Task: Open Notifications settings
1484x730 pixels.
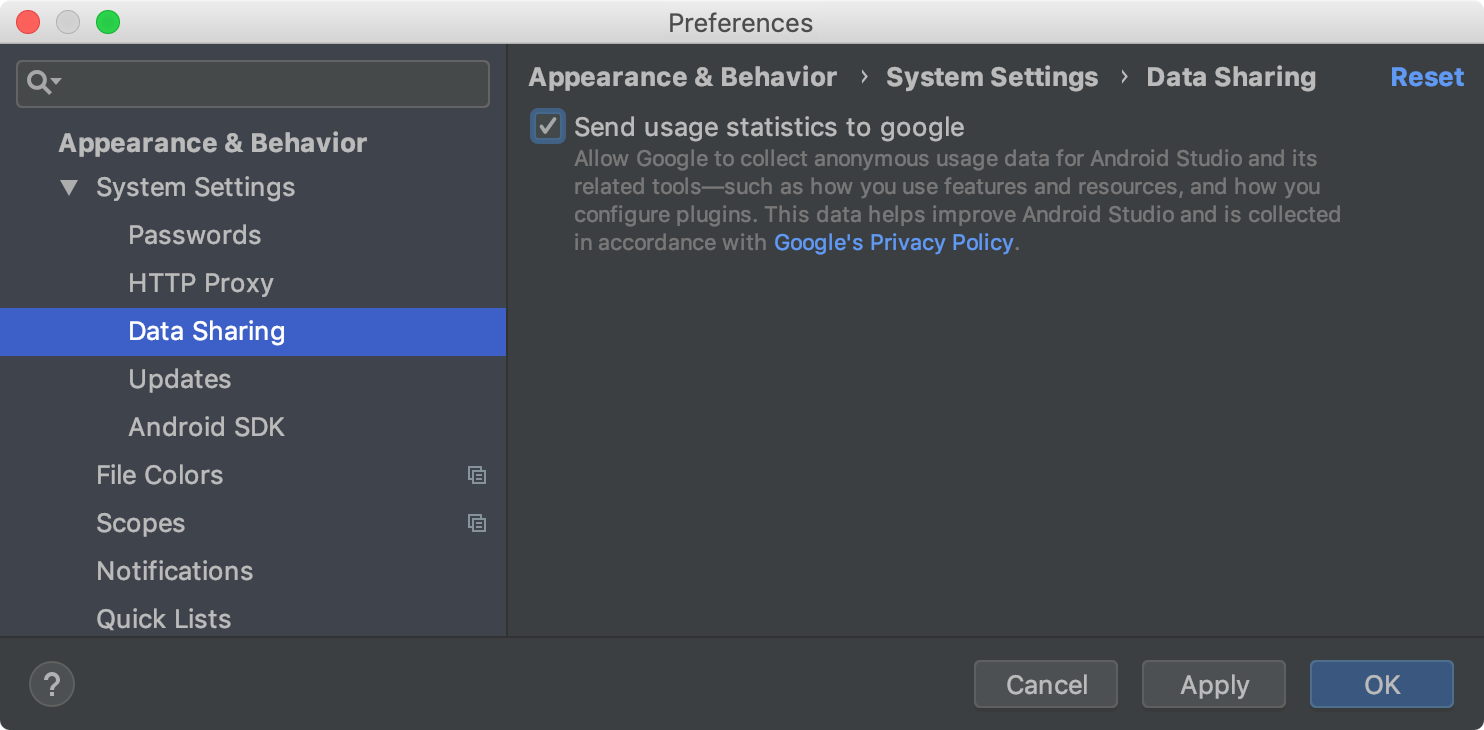Action: [174, 571]
